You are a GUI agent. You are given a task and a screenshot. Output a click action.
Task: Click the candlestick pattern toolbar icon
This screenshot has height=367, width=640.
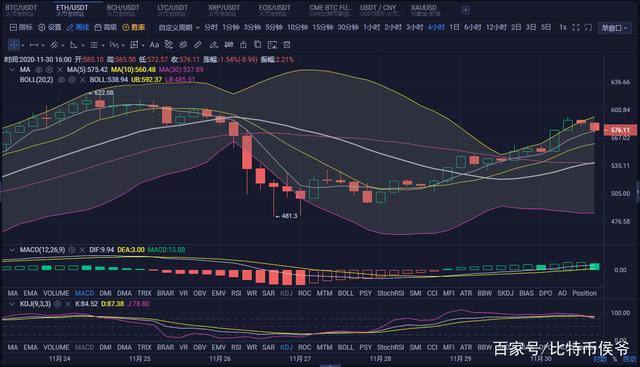click(229, 44)
